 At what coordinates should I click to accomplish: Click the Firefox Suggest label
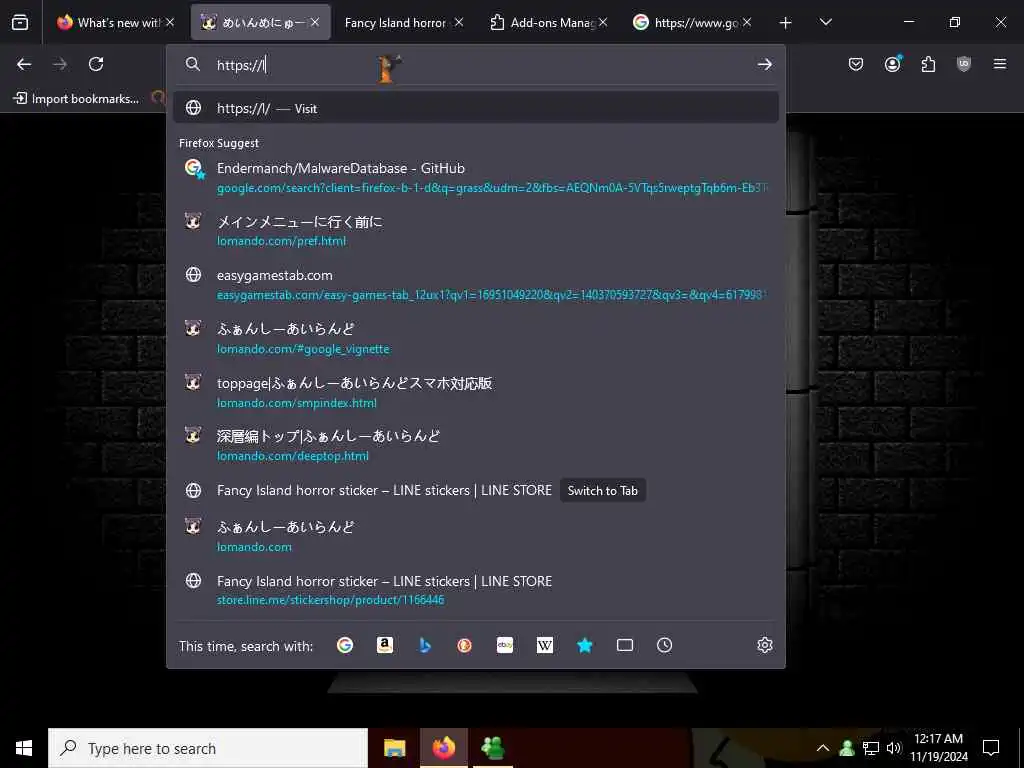click(219, 143)
